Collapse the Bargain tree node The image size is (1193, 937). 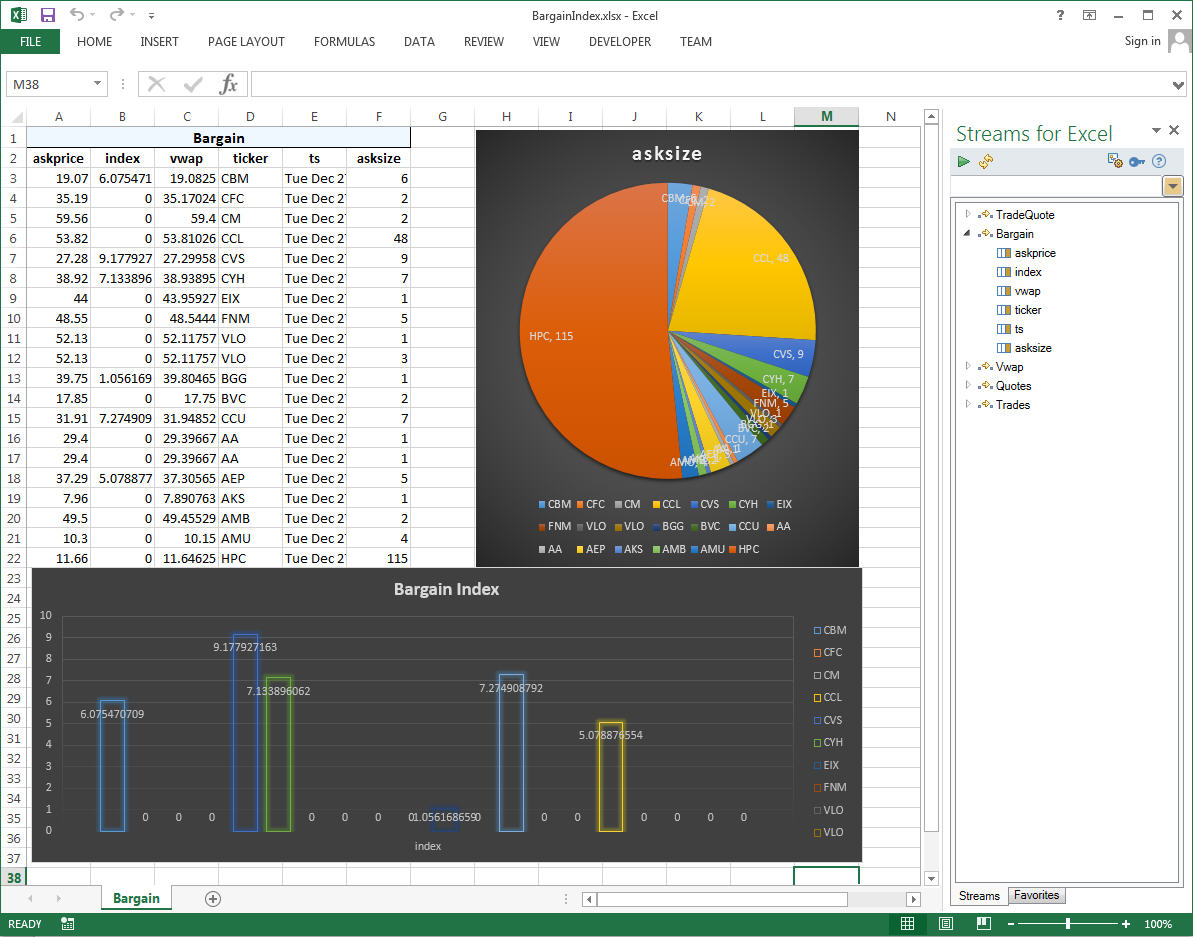(966, 233)
